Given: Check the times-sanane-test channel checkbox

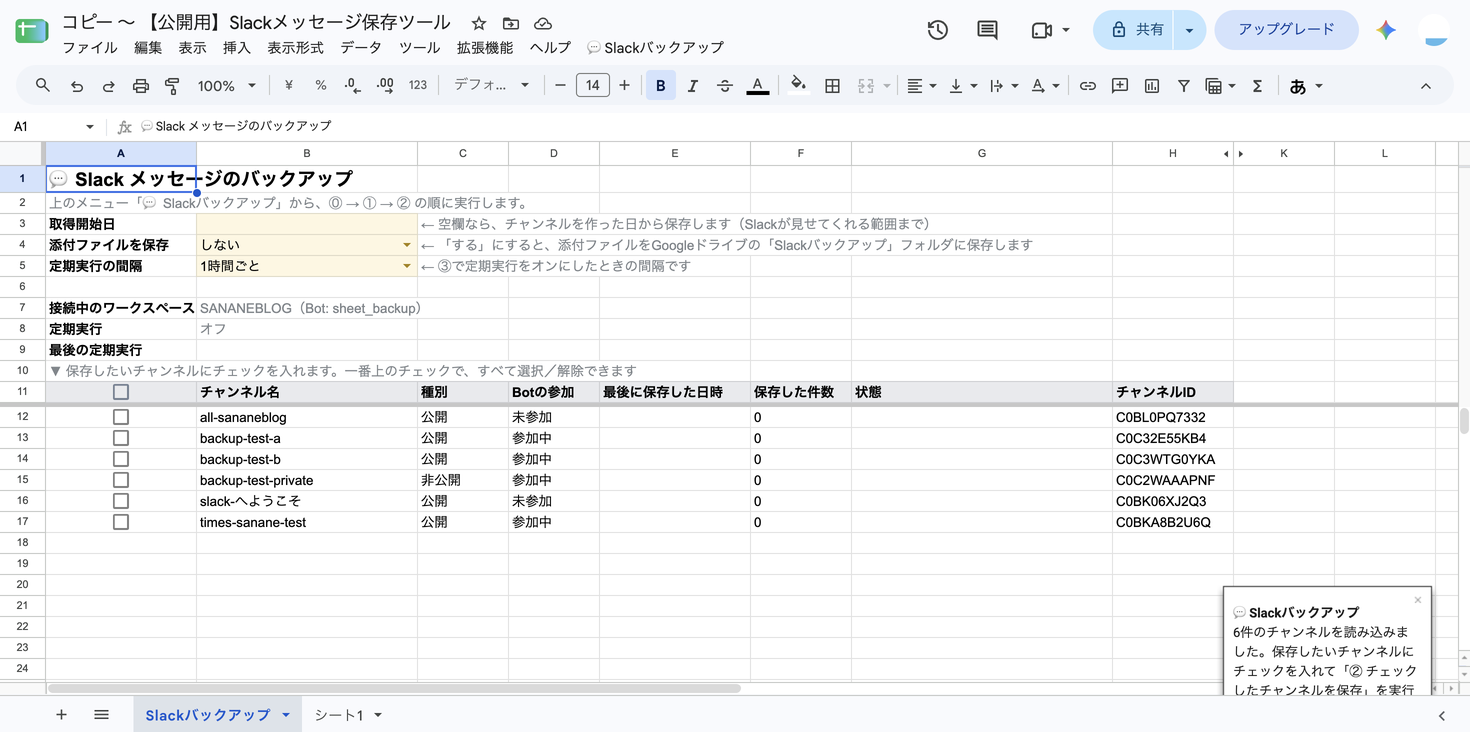Looking at the screenshot, I should 121,522.
